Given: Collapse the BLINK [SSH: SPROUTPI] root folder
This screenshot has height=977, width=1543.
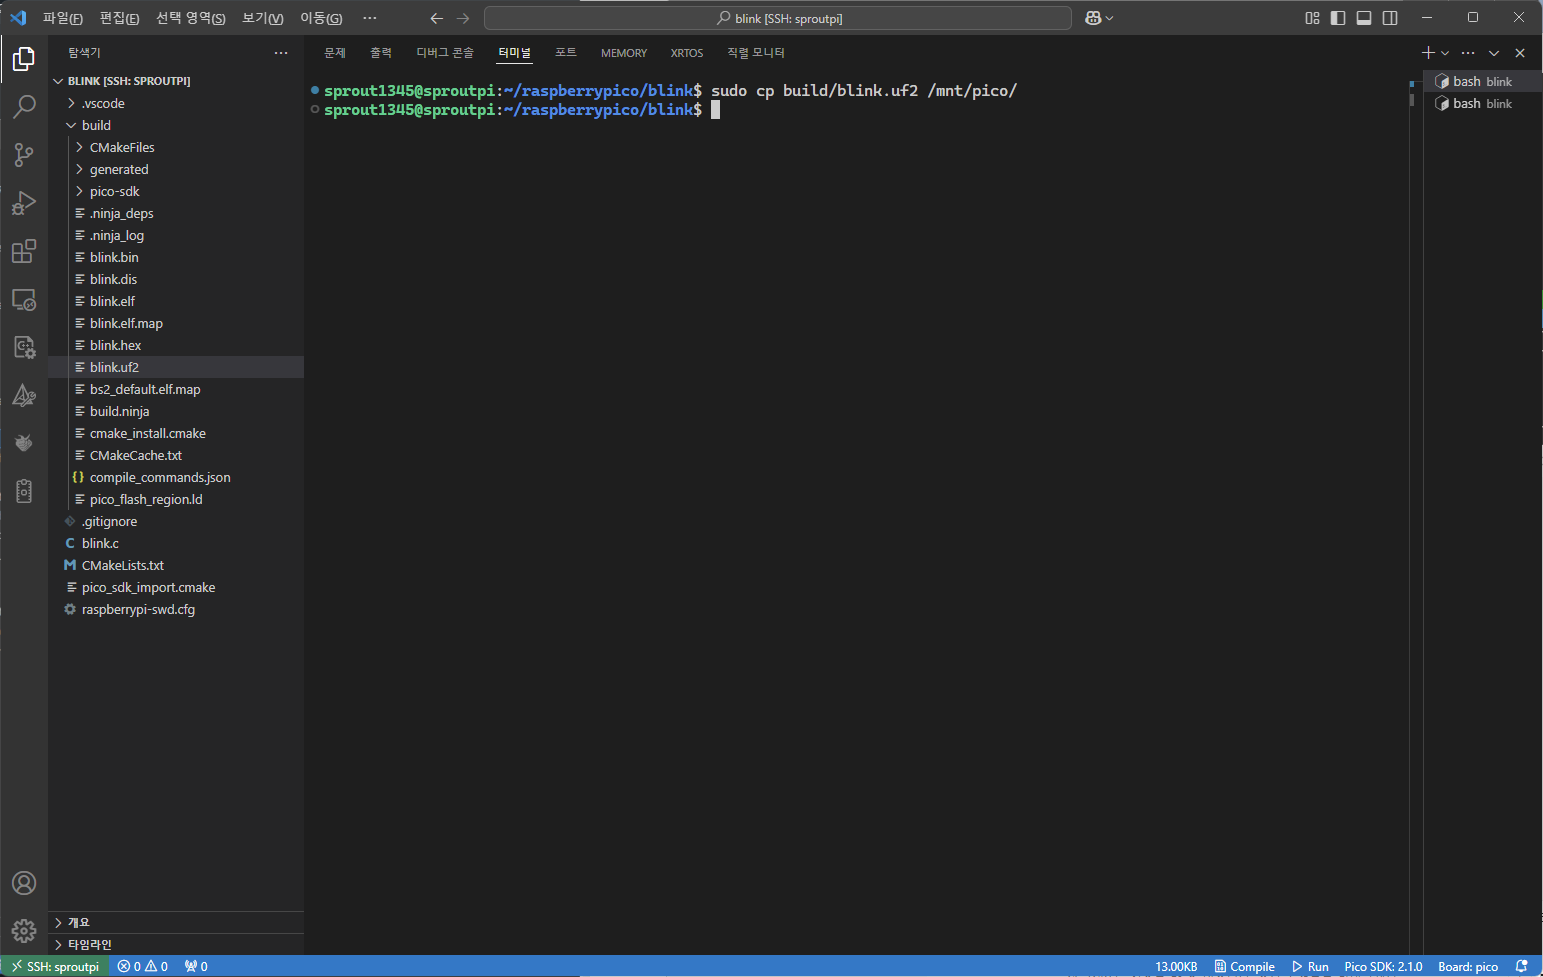Looking at the screenshot, I should (x=176, y=81).
